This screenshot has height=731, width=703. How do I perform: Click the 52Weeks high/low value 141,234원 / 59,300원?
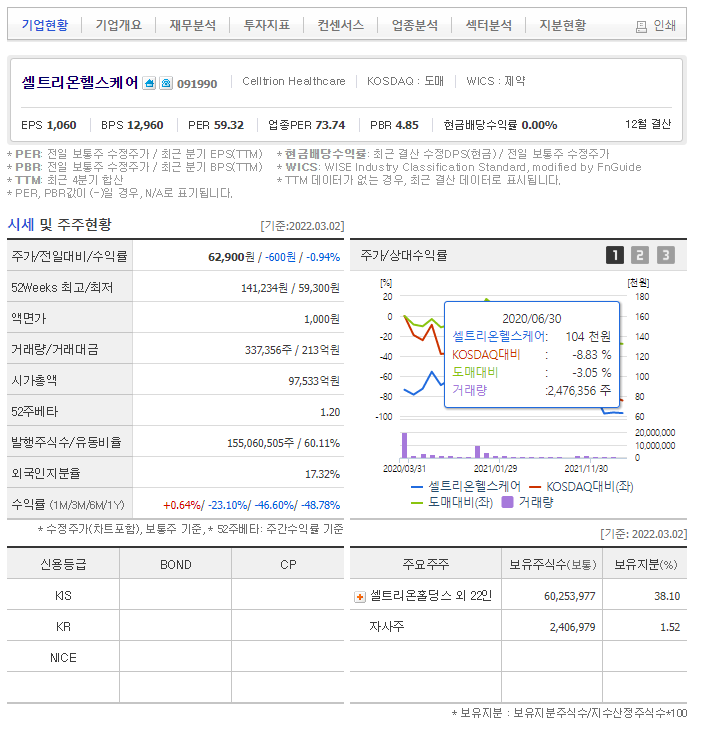click(x=290, y=288)
